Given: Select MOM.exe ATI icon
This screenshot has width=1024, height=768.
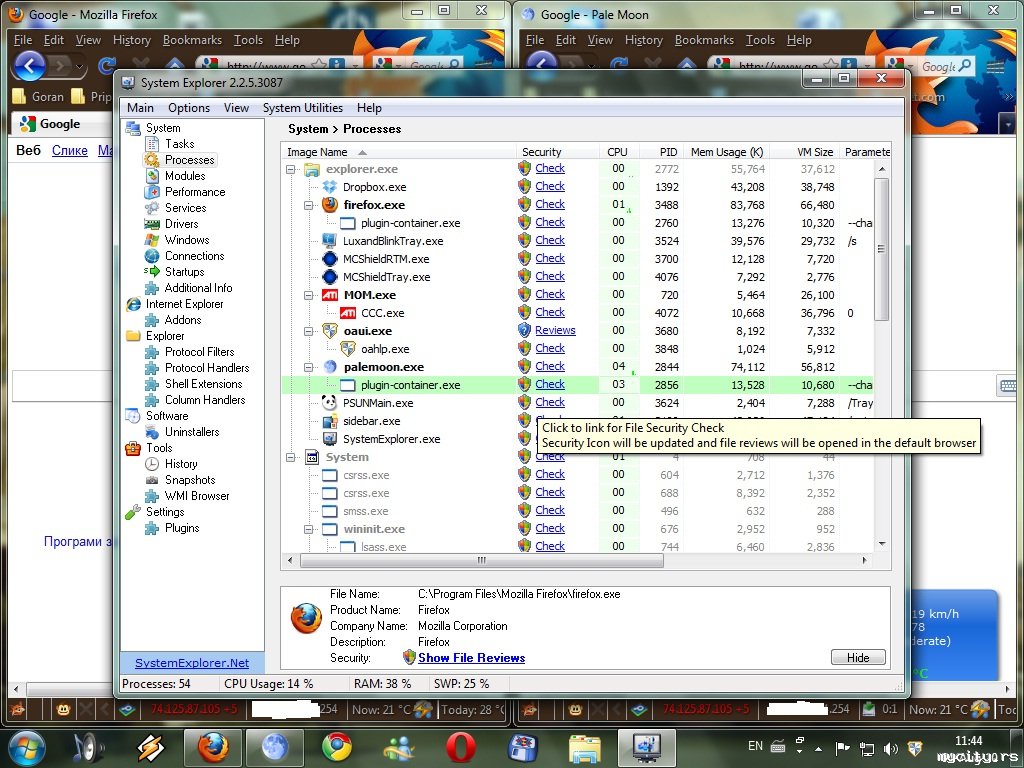Looking at the screenshot, I should [x=330, y=295].
